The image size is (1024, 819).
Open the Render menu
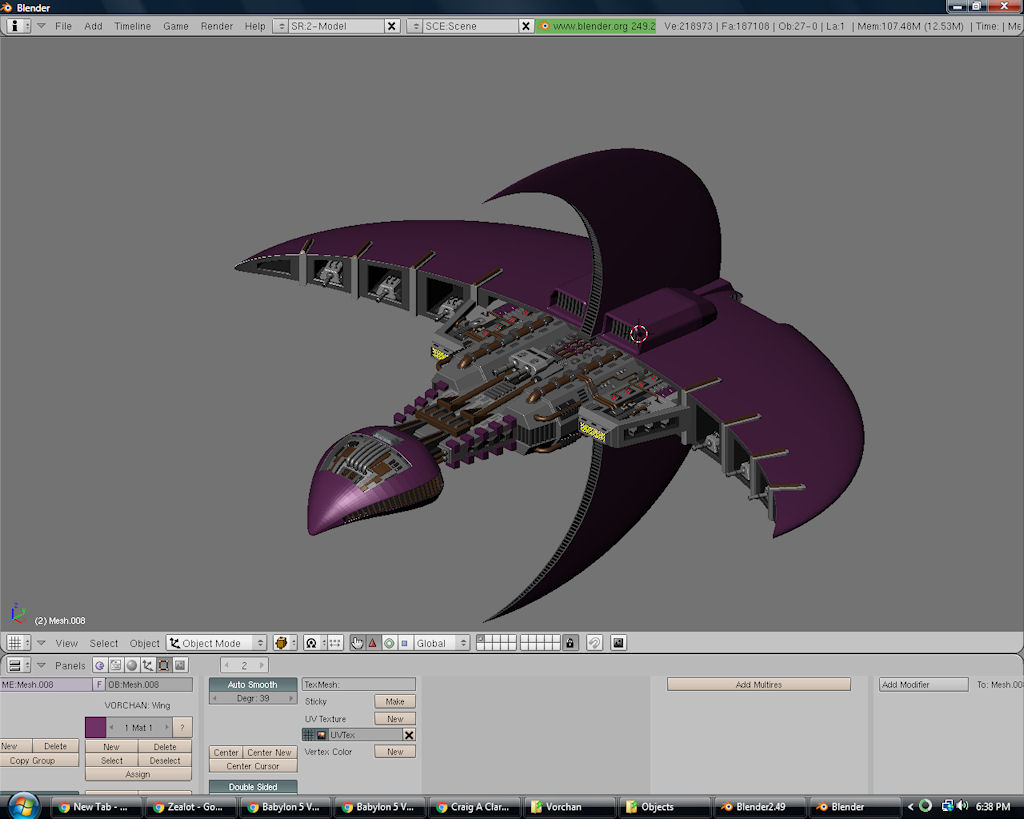tap(217, 26)
